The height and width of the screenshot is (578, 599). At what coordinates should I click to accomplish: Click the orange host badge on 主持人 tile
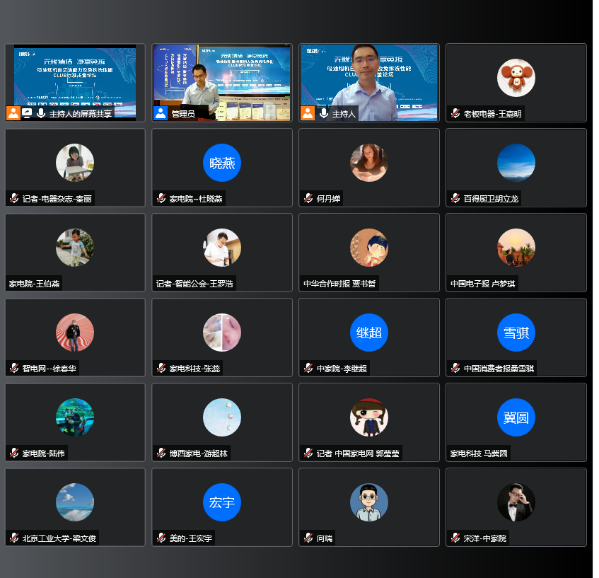tap(308, 113)
